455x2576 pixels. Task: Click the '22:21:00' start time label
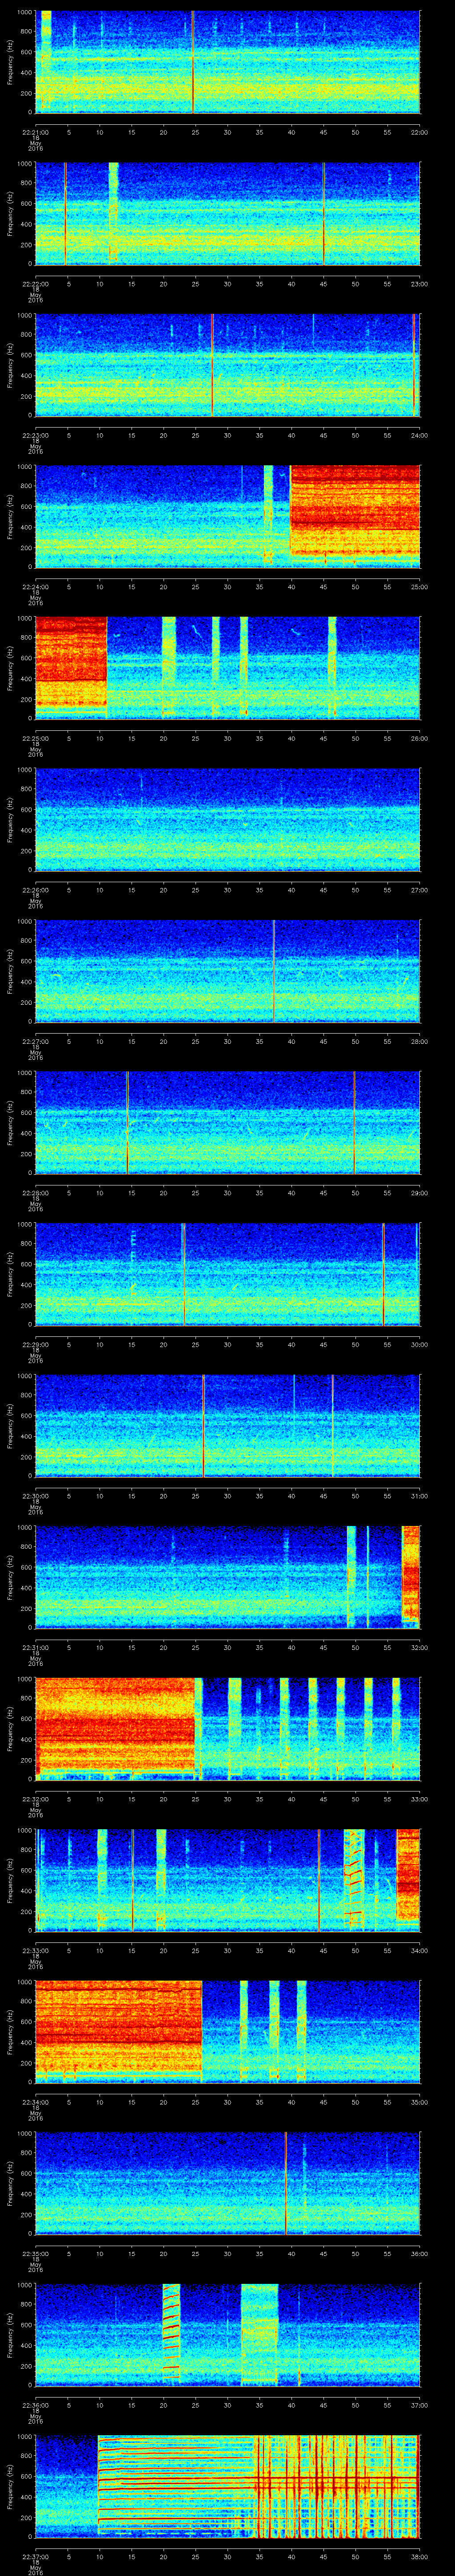36,132
